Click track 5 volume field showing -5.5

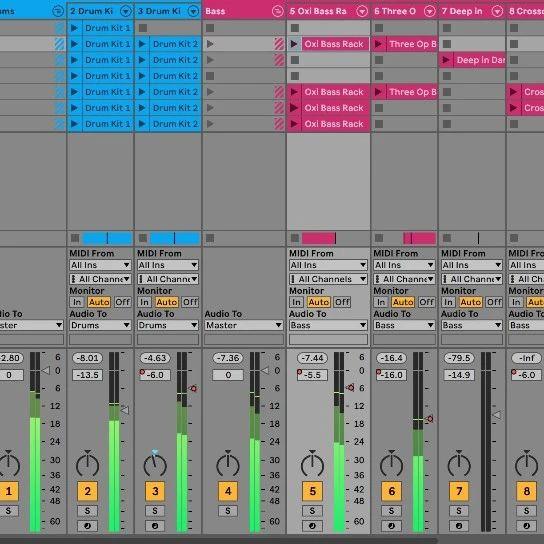pyautogui.click(x=312, y=375)
